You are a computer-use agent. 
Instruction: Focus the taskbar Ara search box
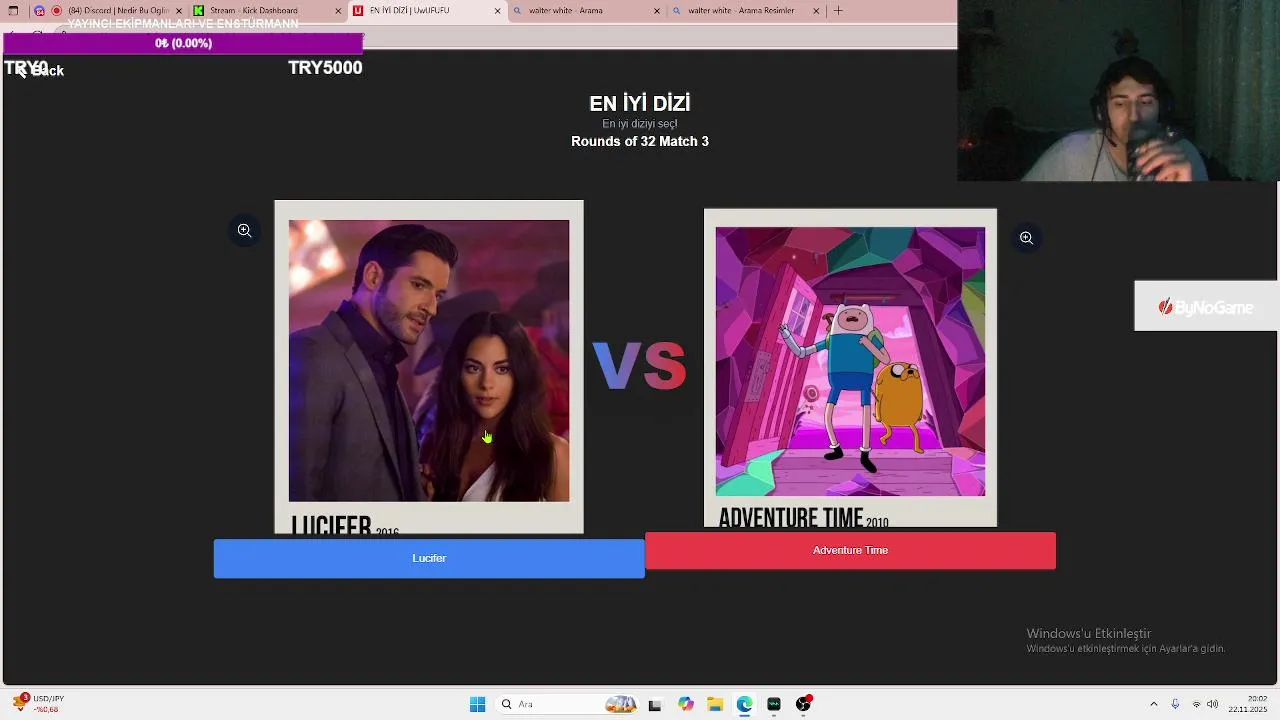[x=567, y=704]
